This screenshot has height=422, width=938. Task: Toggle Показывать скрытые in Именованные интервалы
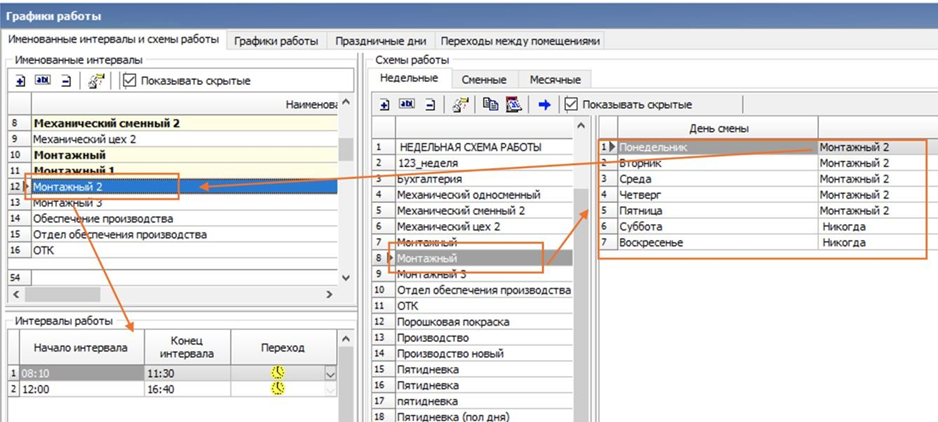tap(129, 81)
